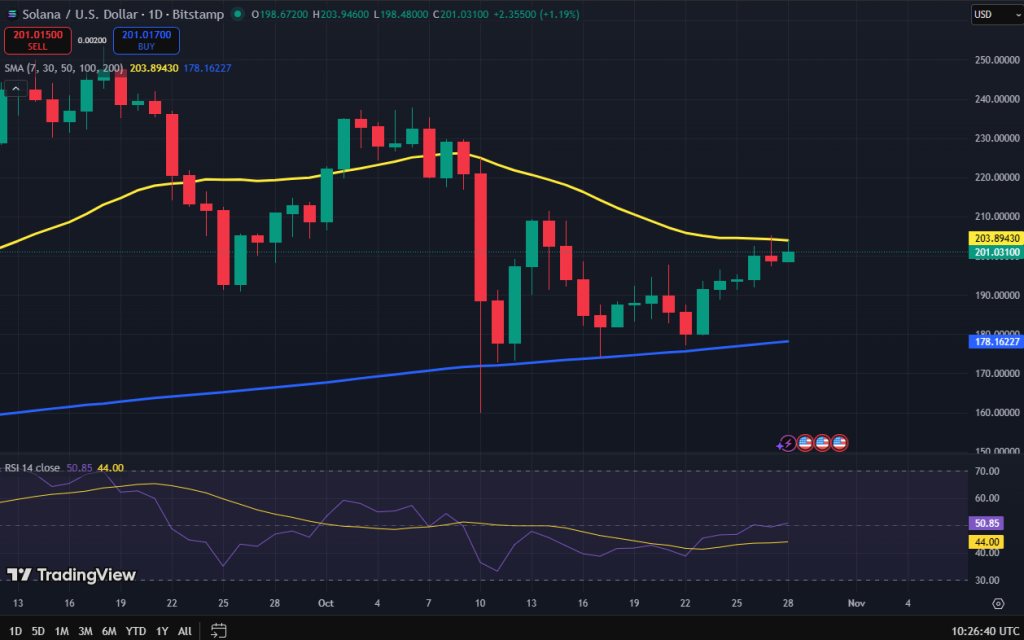Collapse the indicator legend with chevron arrow

[x=16, y=88]
